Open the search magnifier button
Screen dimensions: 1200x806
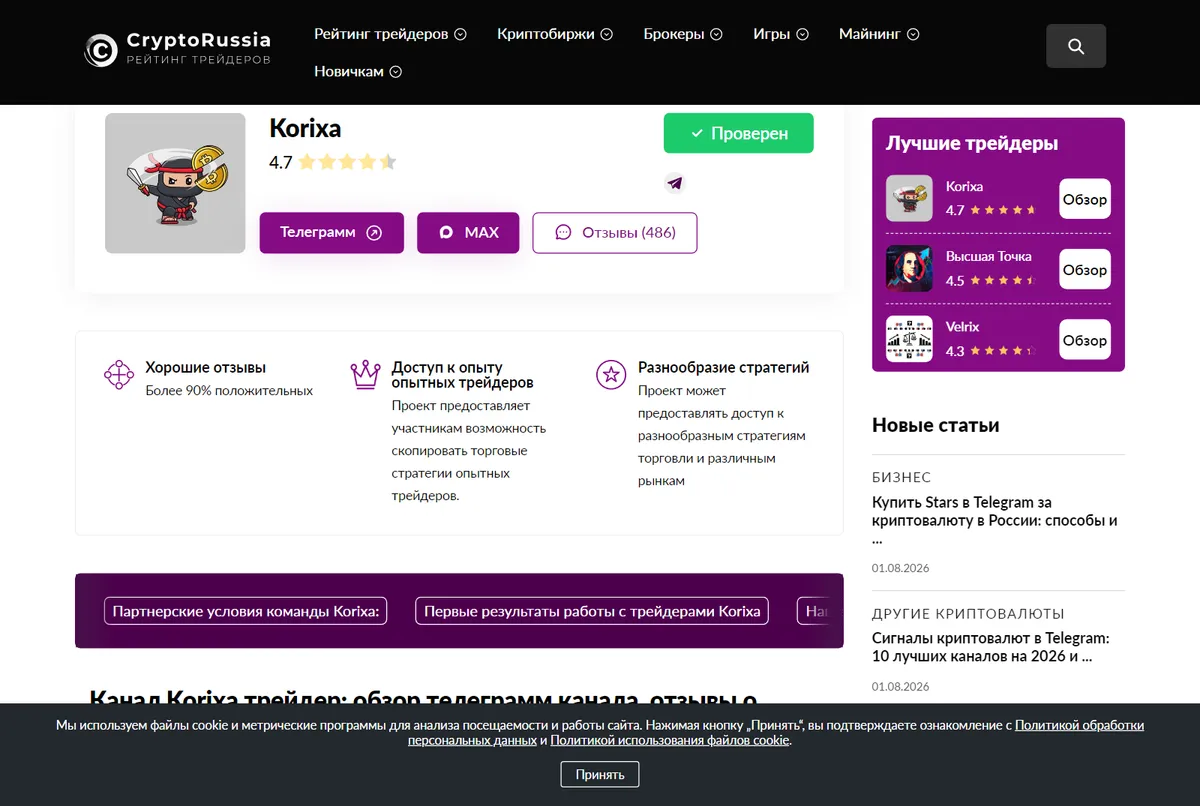[x=1076, y=46]
